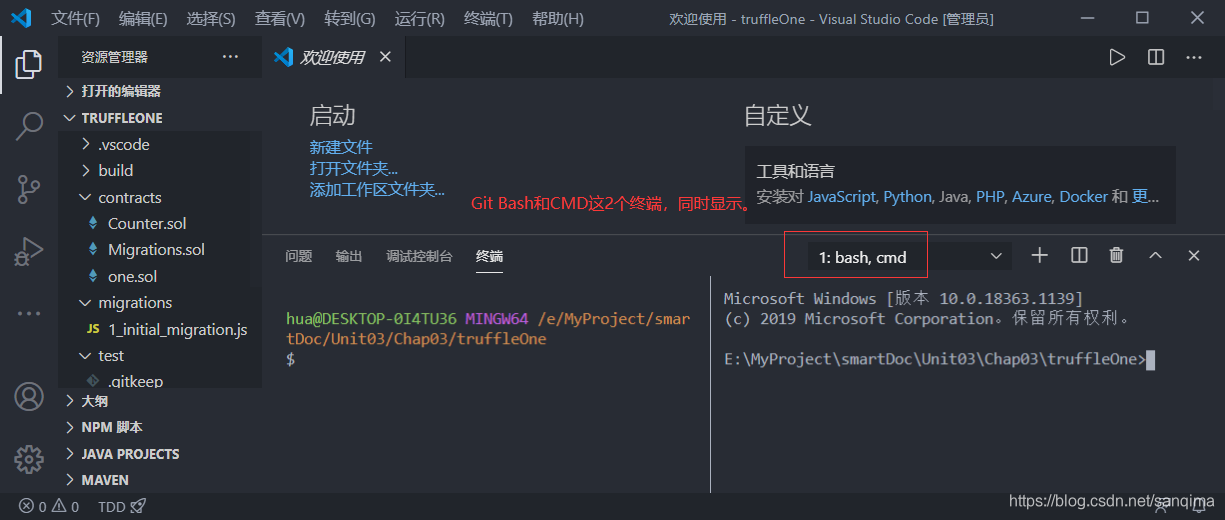The width and height of the screenshot is (1225, 520).
Task: Open the Run and Debug view icon
Action: (x=29, y=251)
